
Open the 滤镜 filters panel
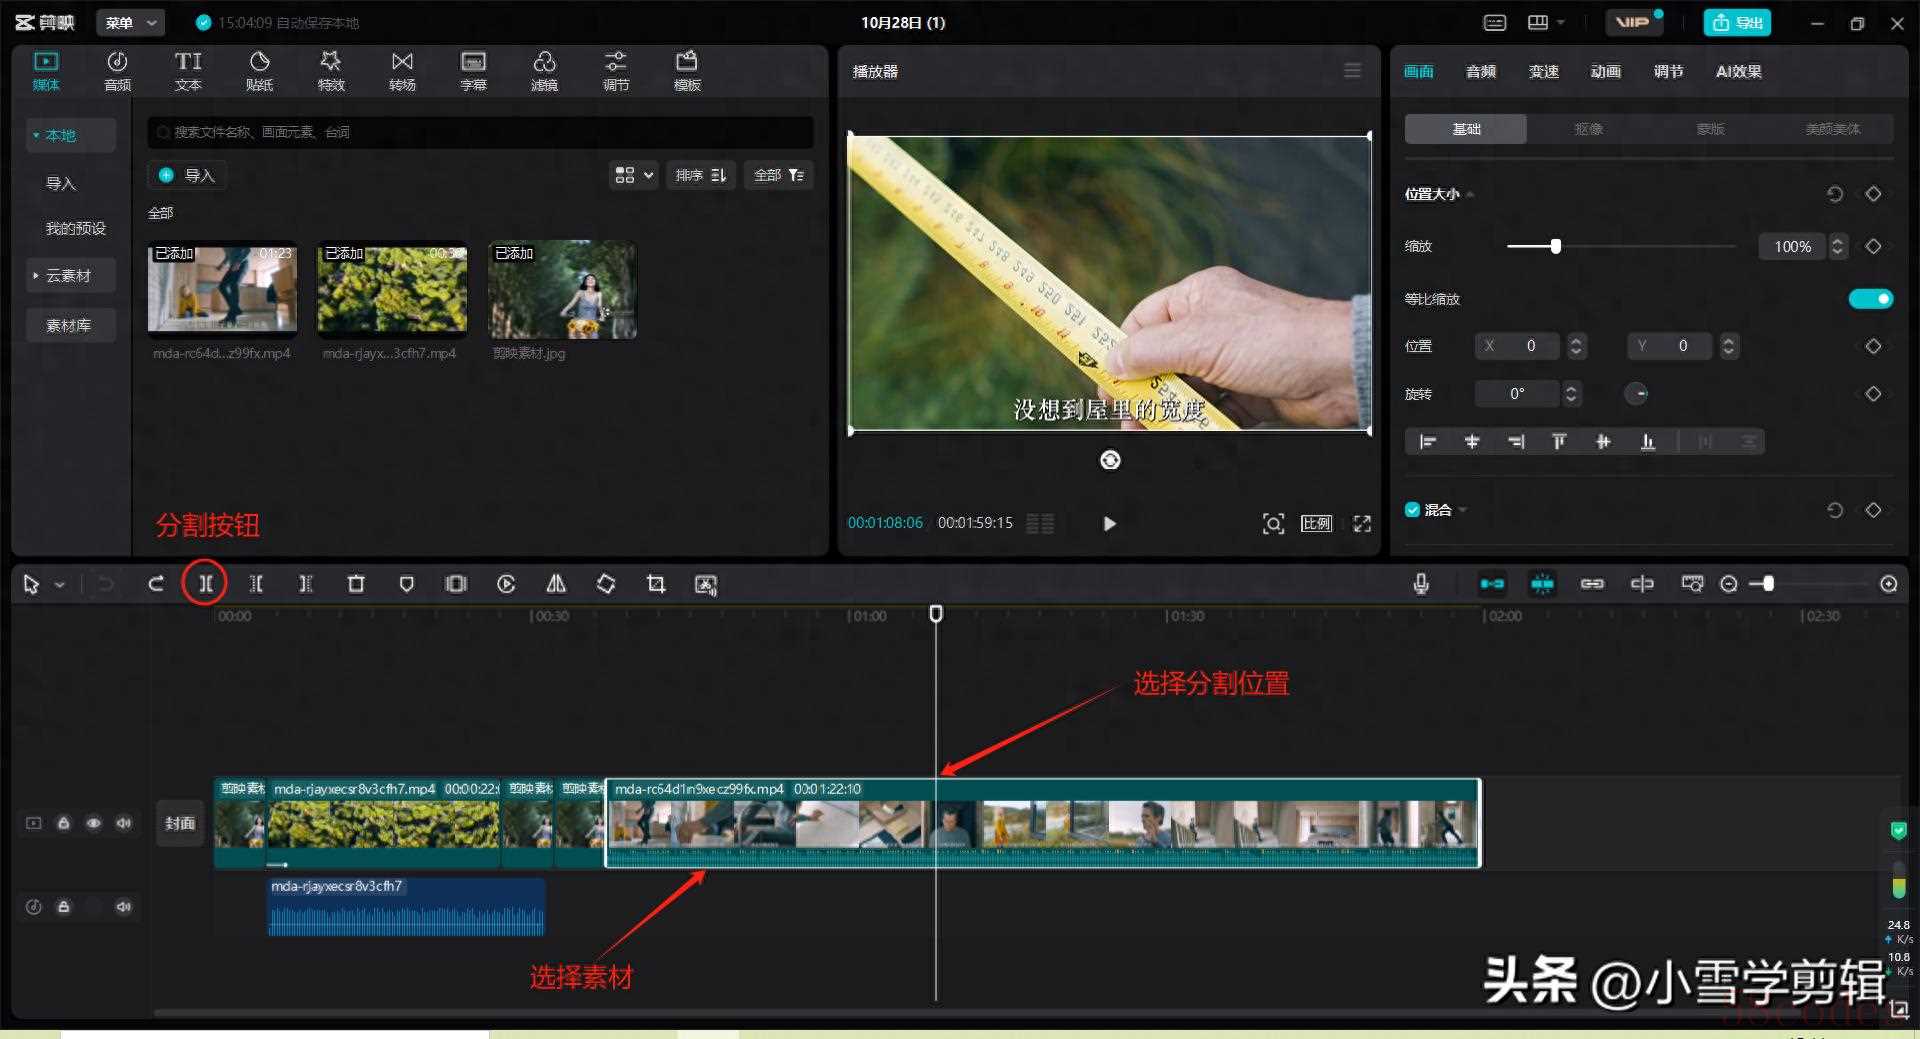click(544, 71)
